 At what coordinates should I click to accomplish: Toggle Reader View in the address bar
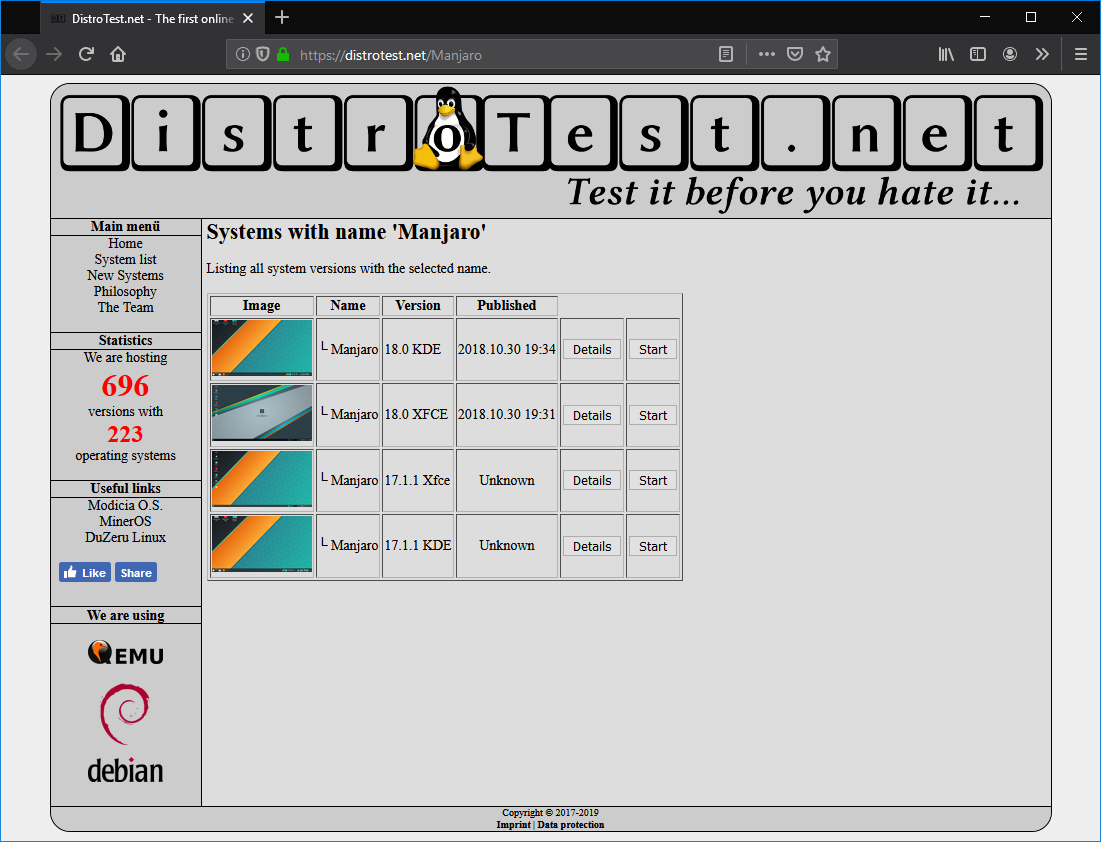pos(726,55)
